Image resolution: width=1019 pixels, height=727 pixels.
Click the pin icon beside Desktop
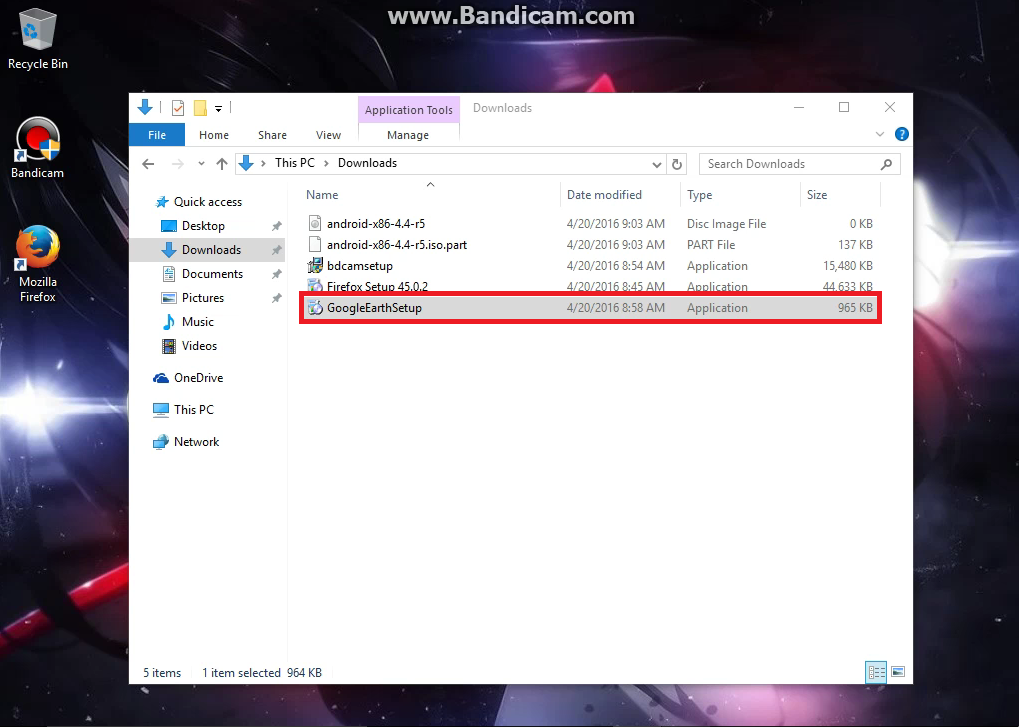(277, 226)
